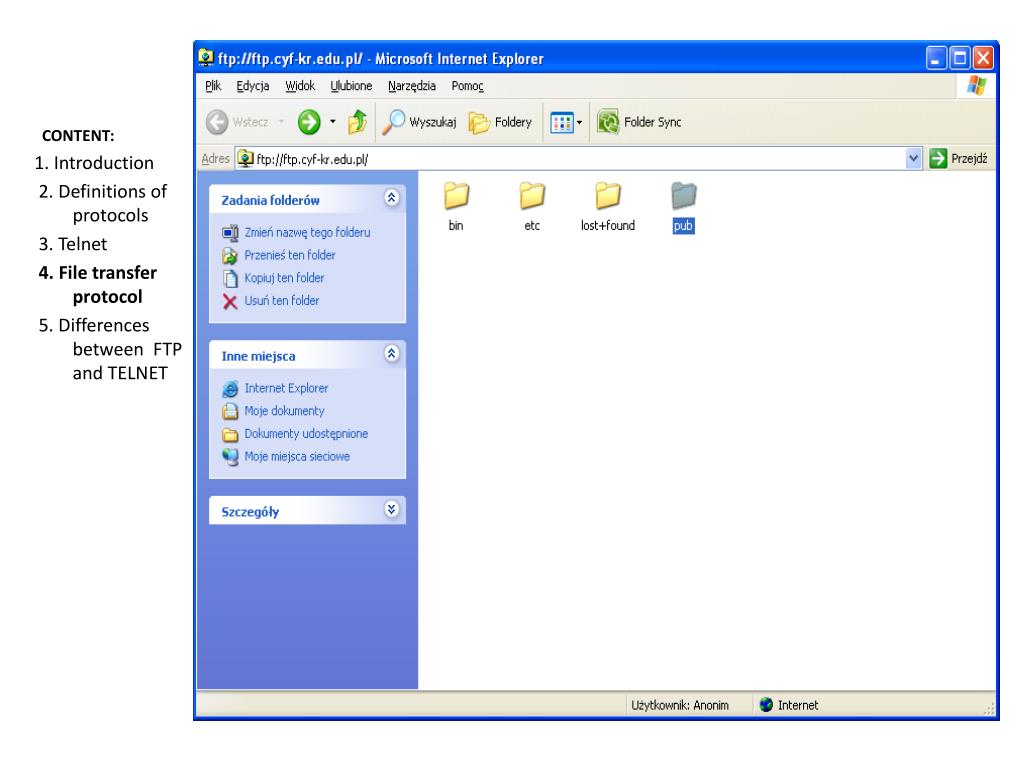
Task: Select the bin folder icon
Action: click(x=456, y=195)
